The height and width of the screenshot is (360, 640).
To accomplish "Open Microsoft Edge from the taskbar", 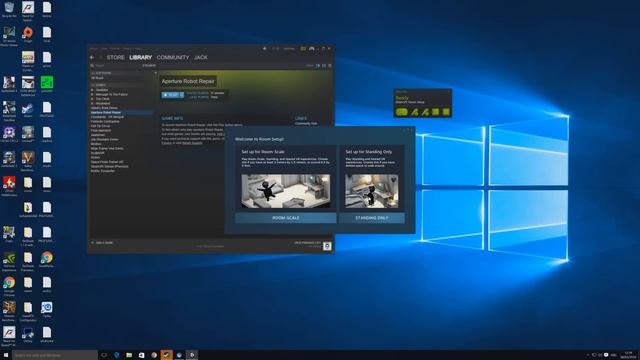I will pyautogui.click(x=117, y=355).
